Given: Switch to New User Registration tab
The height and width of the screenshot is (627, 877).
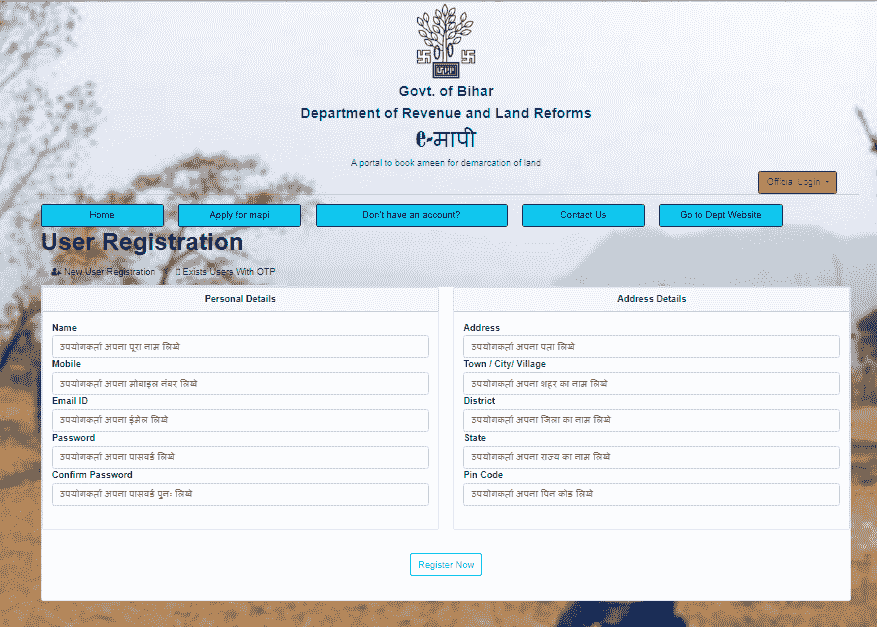Looking at the screenshot, I should click(103, 272).
